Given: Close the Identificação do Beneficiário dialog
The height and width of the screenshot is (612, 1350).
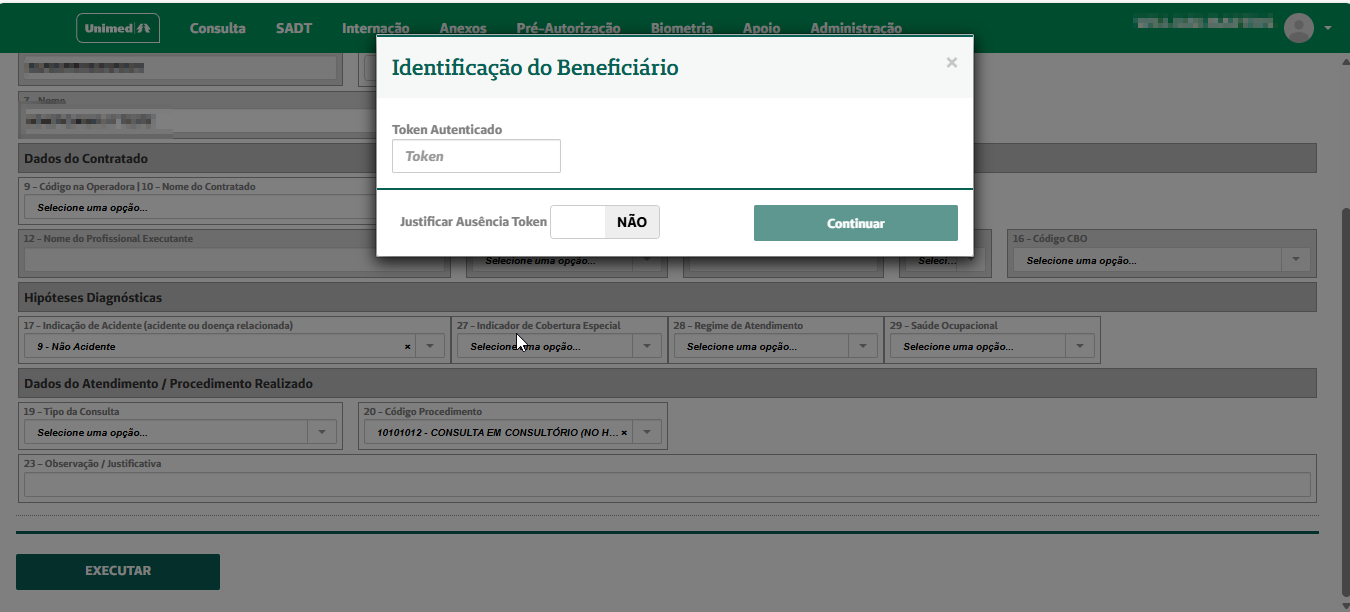Looking at the screenshot, I should pyautogui.click(x=951, y=61).
